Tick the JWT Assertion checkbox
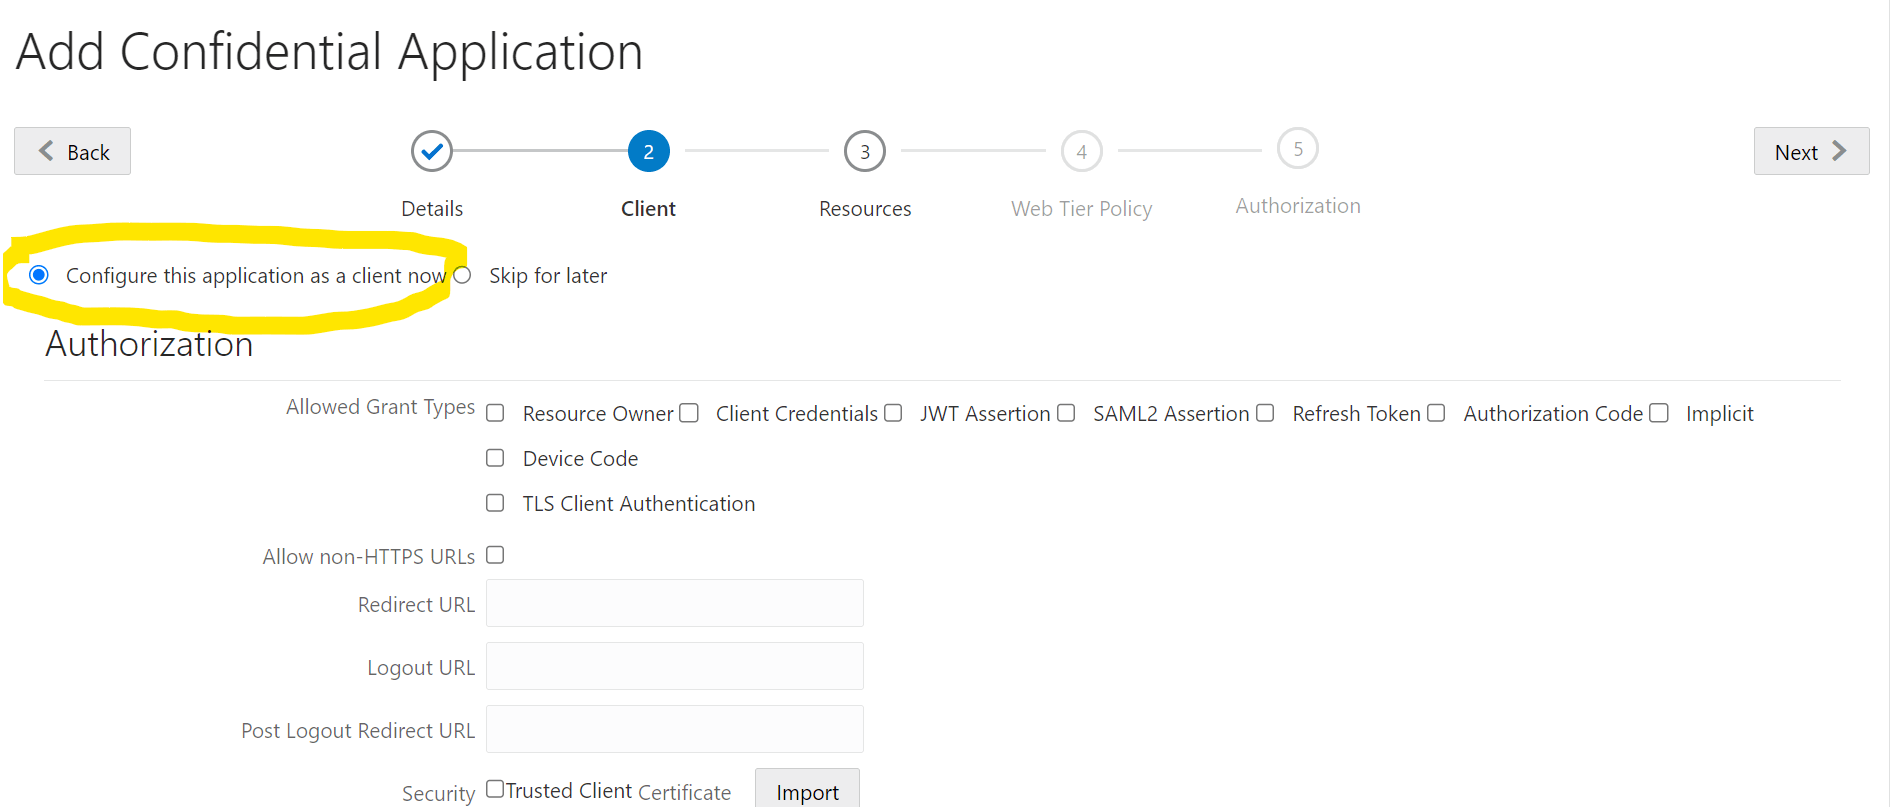 [893, 413]
